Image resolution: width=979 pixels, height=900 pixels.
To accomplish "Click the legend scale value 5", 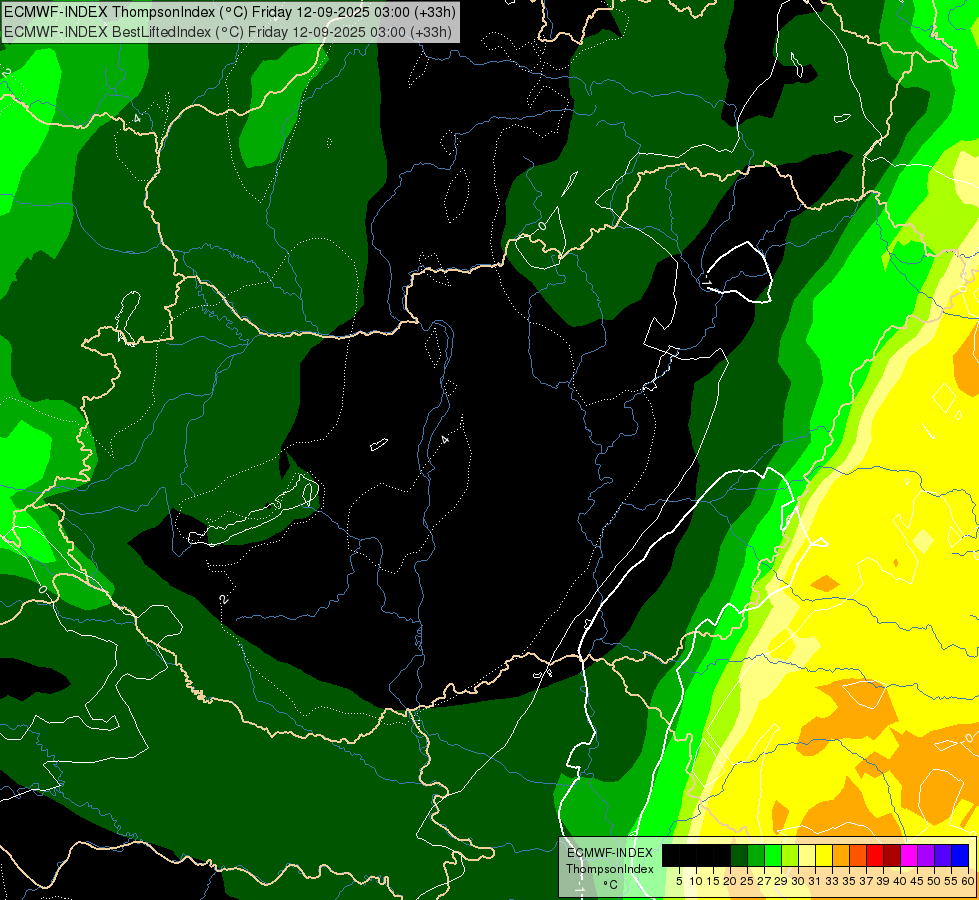I will pyautogui.click(x=679, y=881).
